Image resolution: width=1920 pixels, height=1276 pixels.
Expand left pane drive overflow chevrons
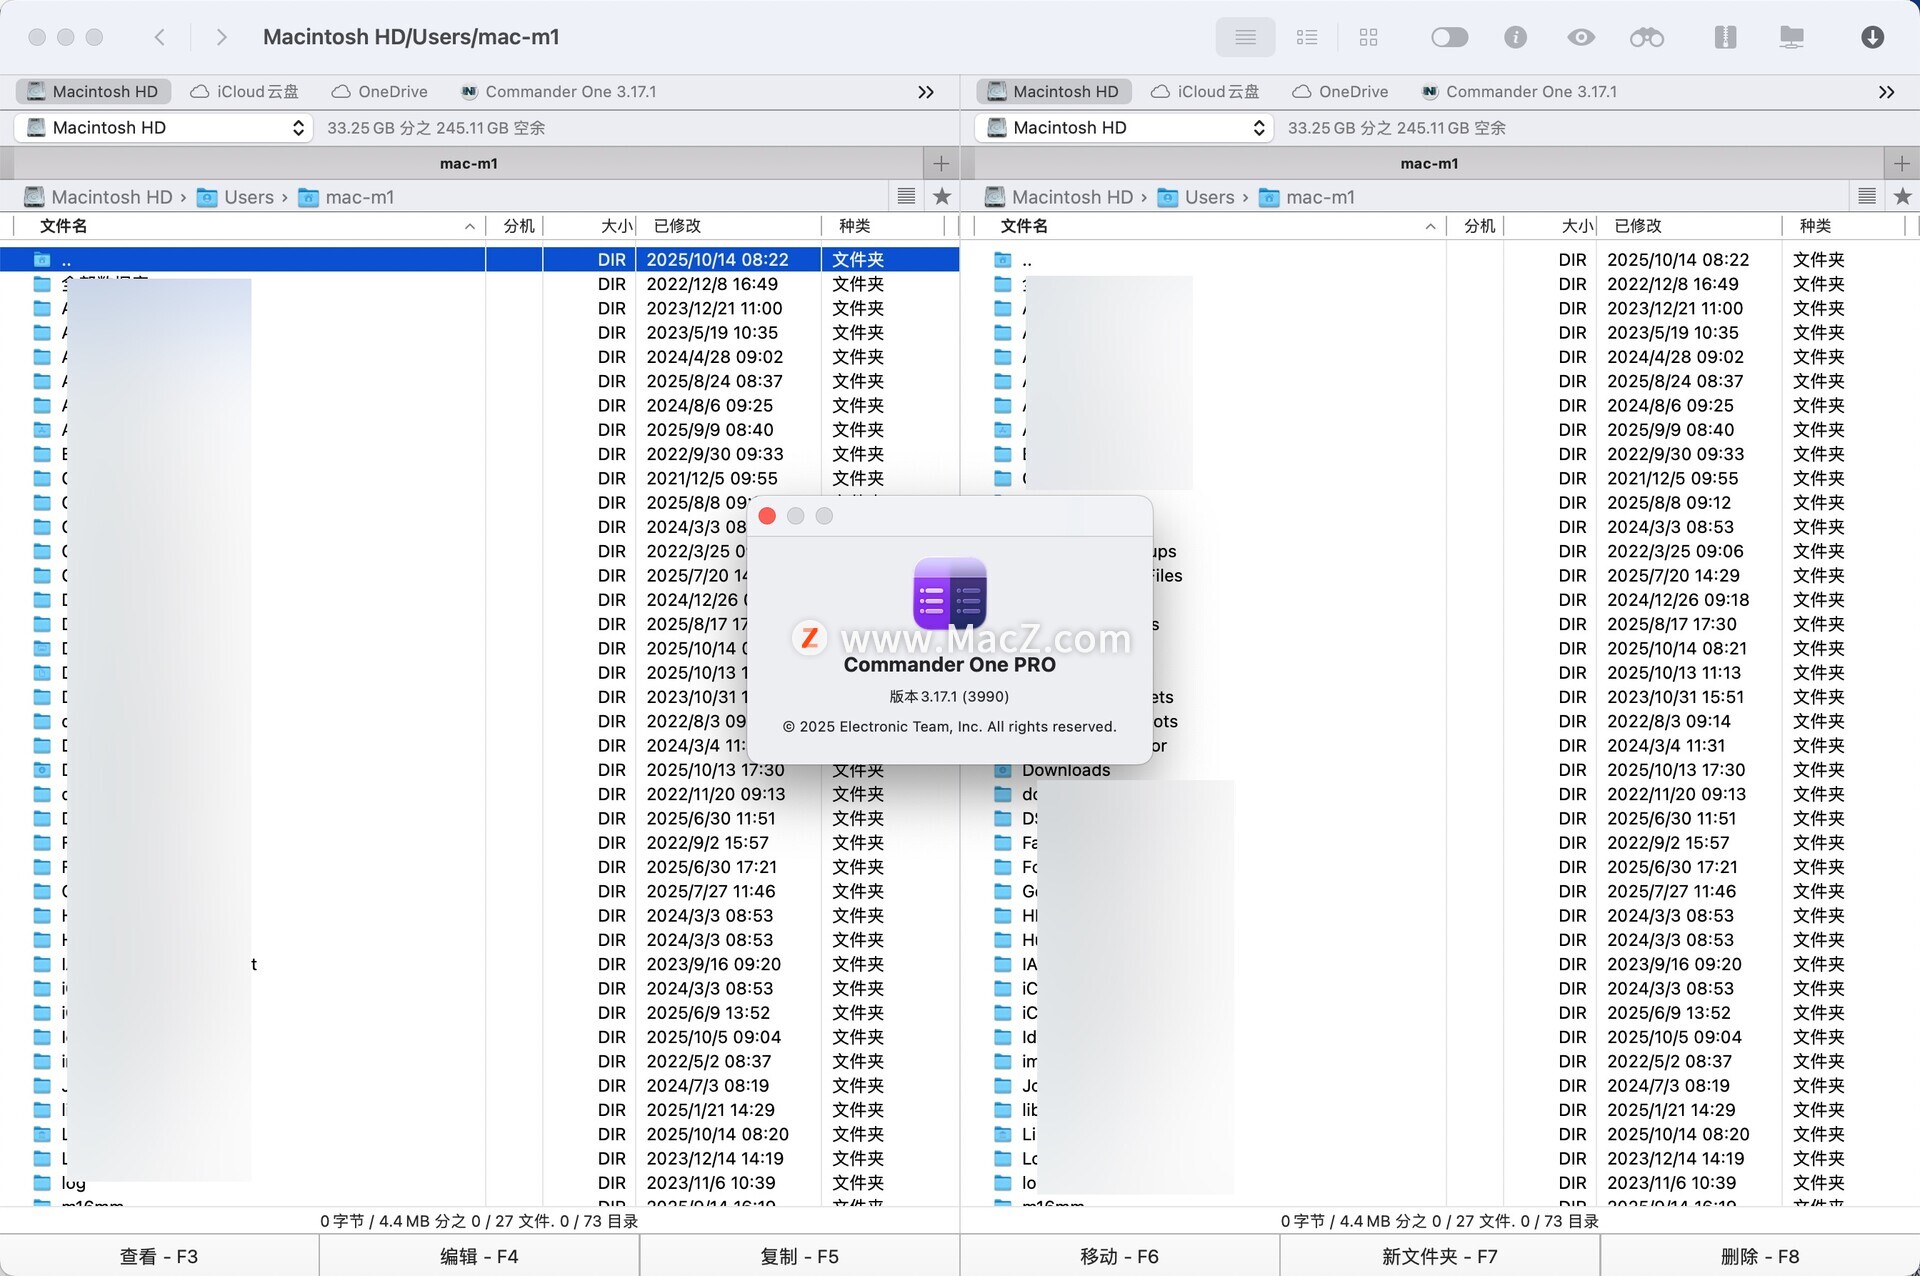pos(926,92)
